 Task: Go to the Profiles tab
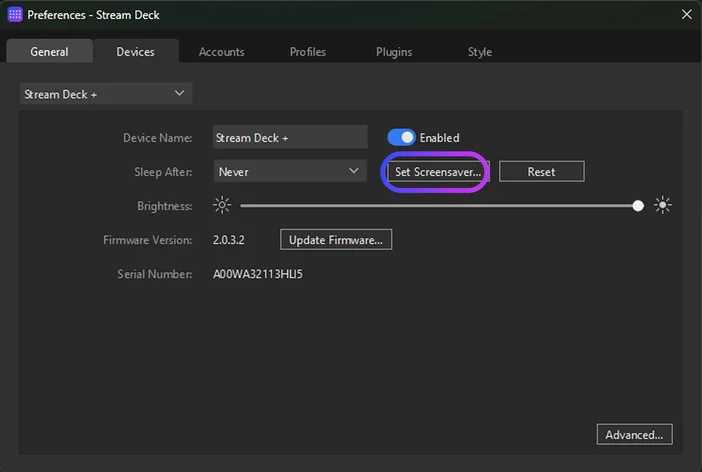pos(308,52)
